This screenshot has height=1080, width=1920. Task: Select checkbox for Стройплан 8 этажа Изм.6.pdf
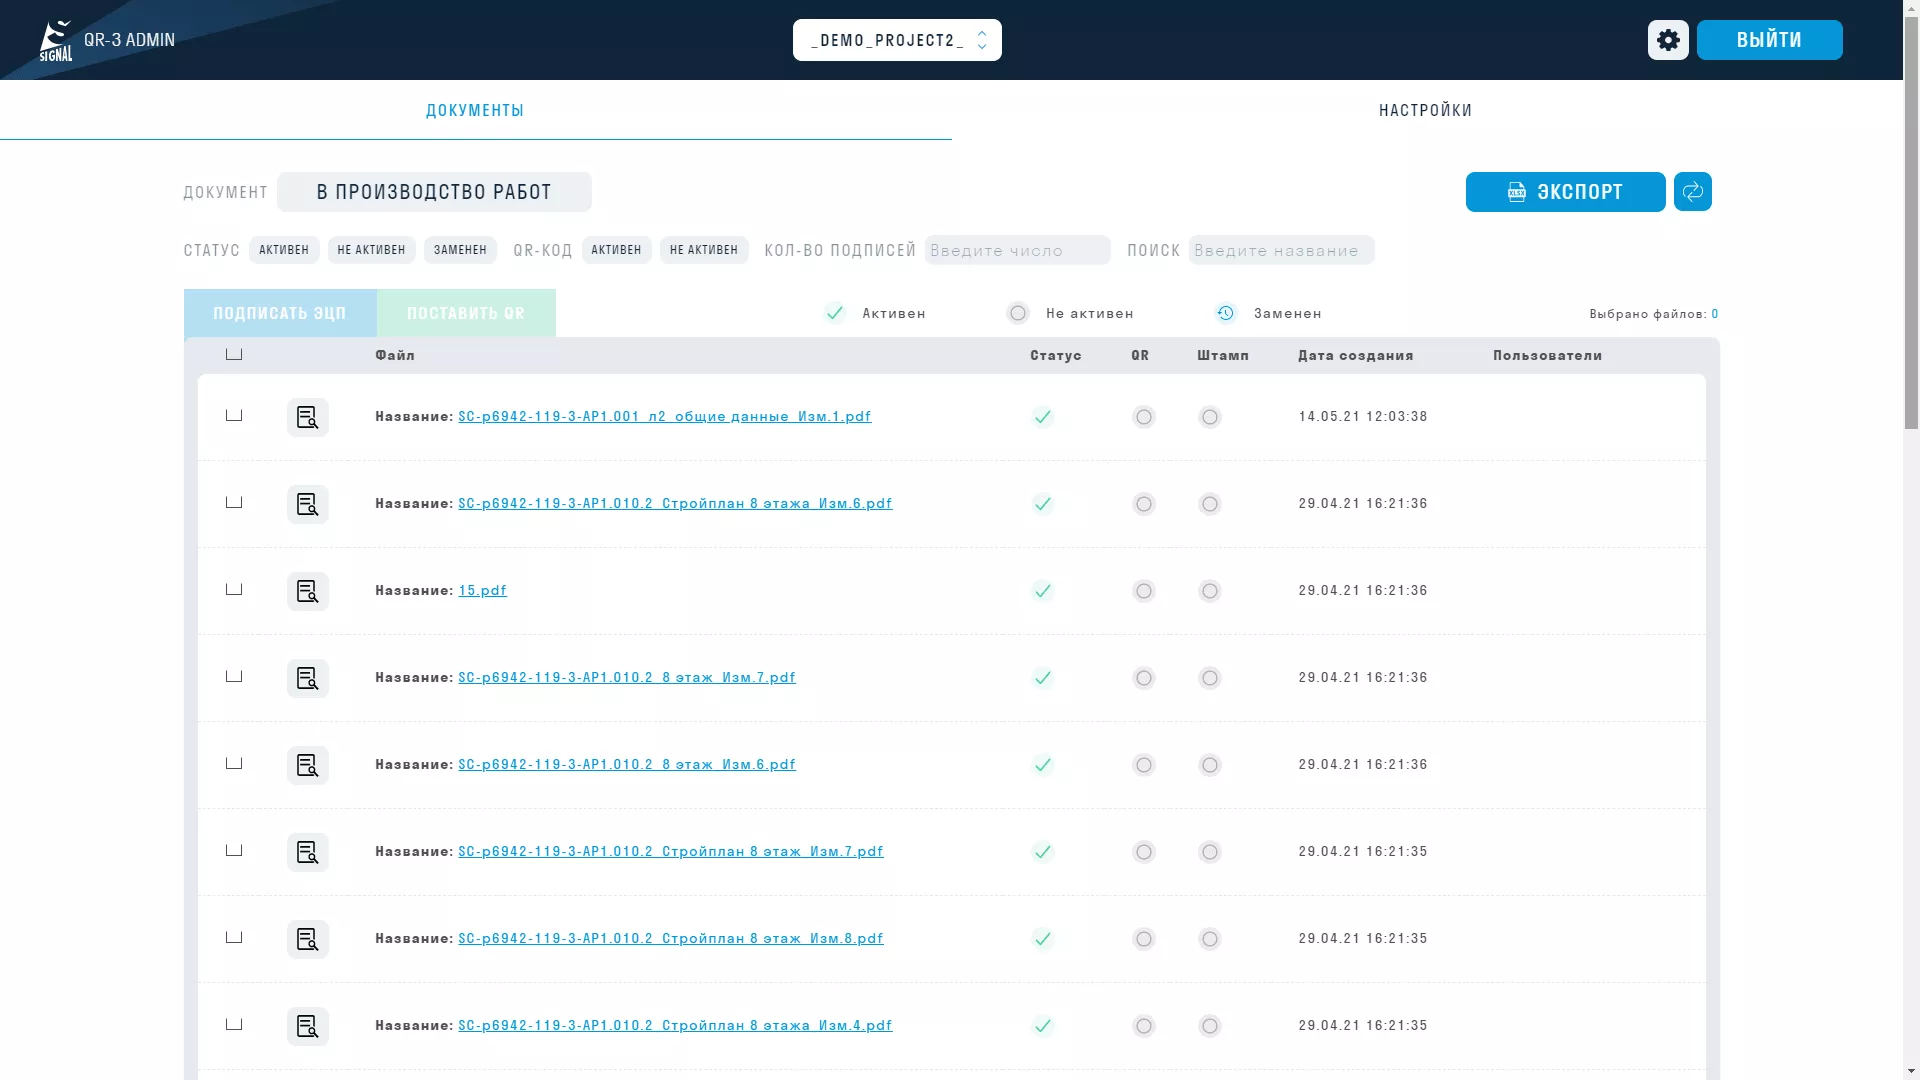pos(234,502)
